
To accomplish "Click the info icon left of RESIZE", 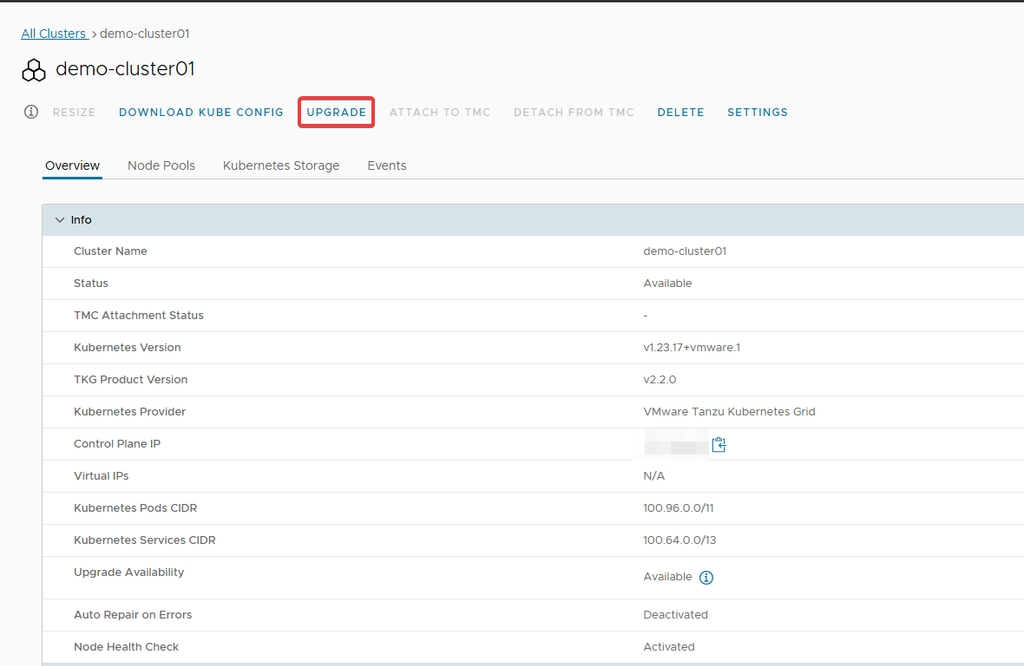I will 31,112.
